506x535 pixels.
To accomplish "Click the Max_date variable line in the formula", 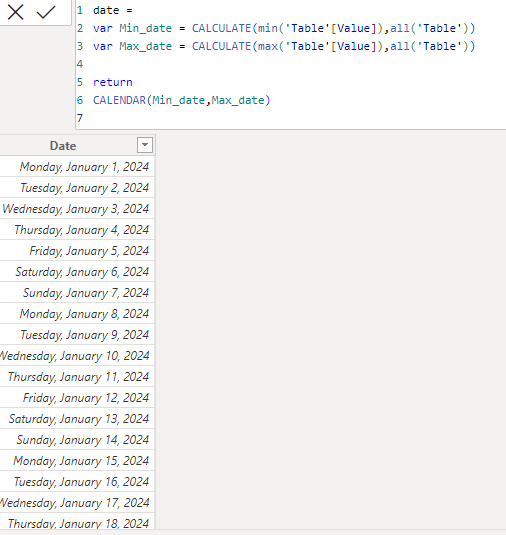I will click(284, 46).
